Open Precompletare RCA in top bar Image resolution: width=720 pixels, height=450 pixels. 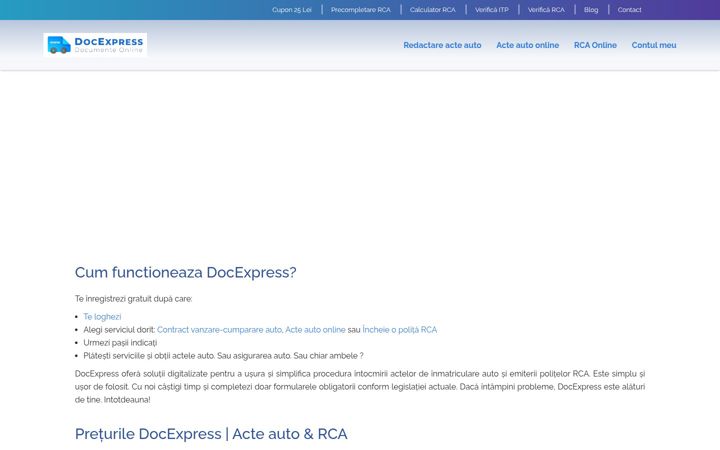point(360,10)
